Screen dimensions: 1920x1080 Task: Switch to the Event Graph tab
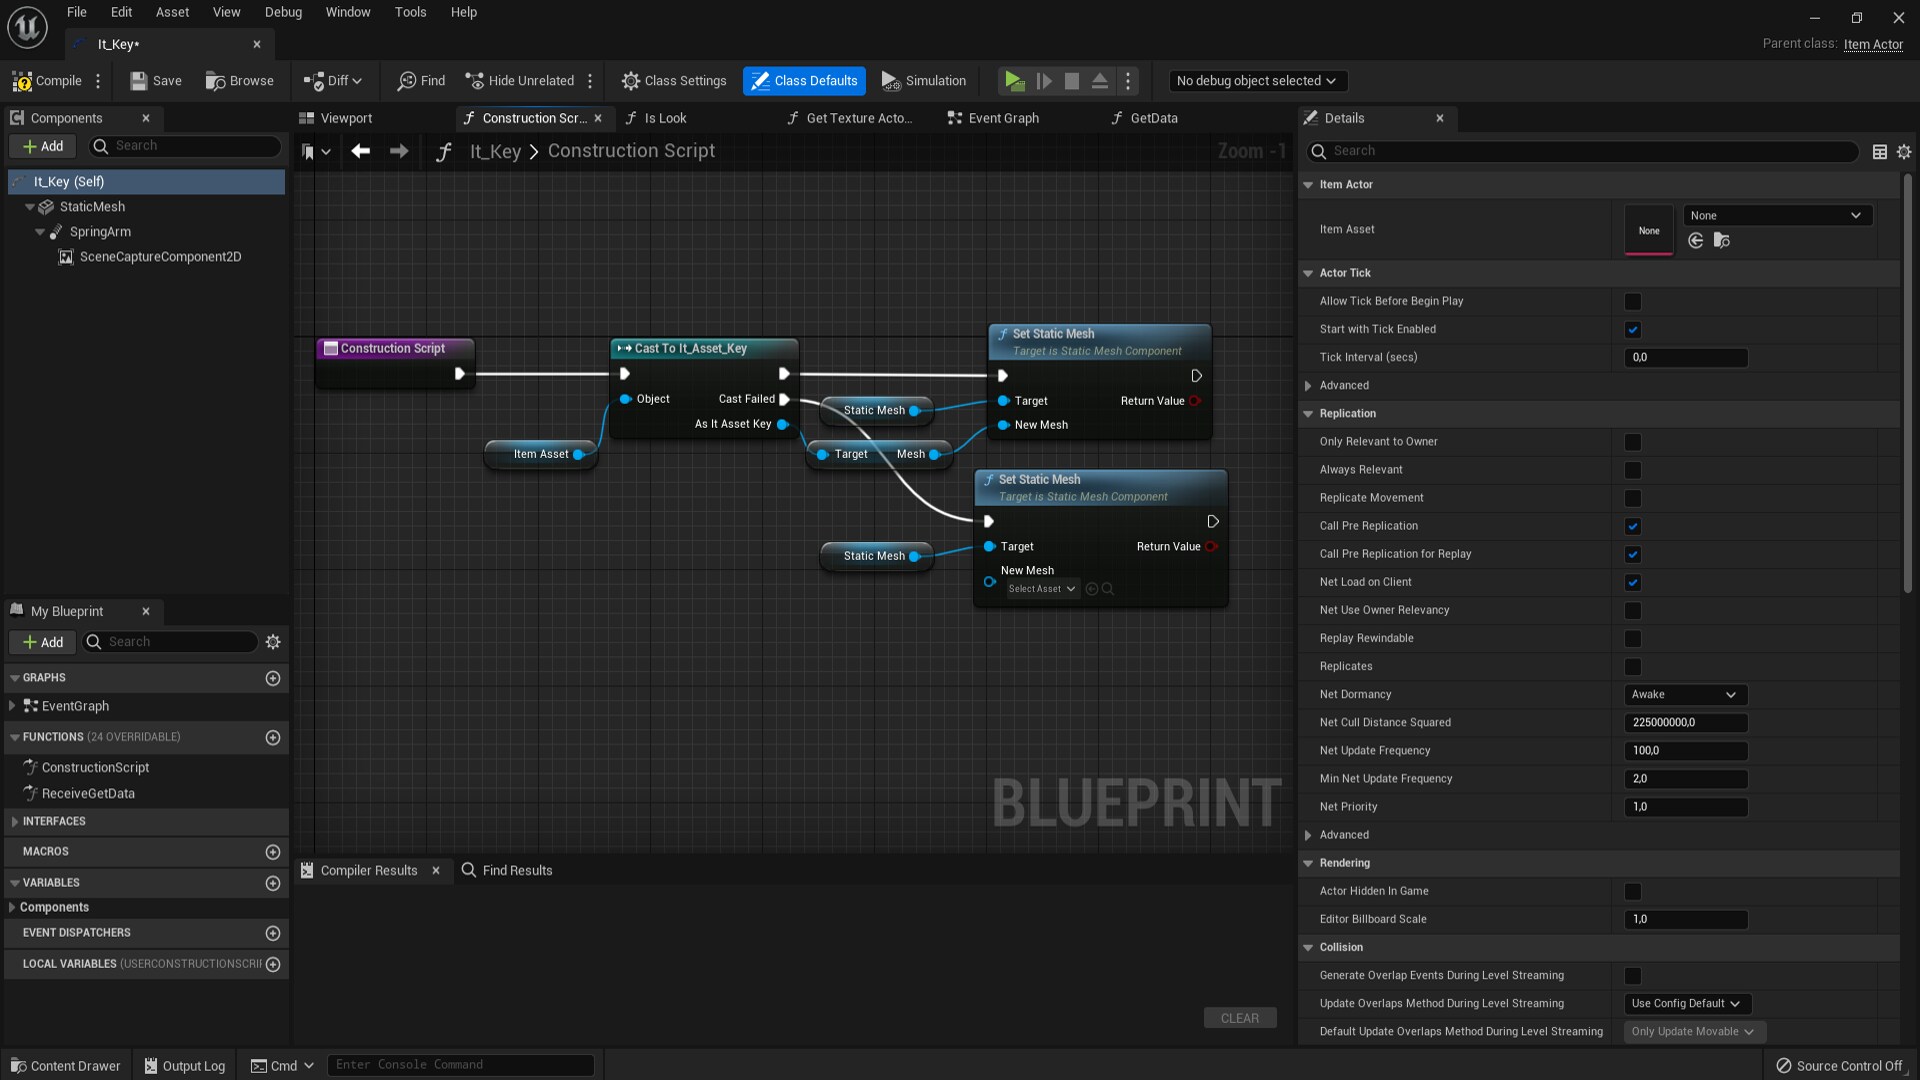click(x=1001, y=117)
